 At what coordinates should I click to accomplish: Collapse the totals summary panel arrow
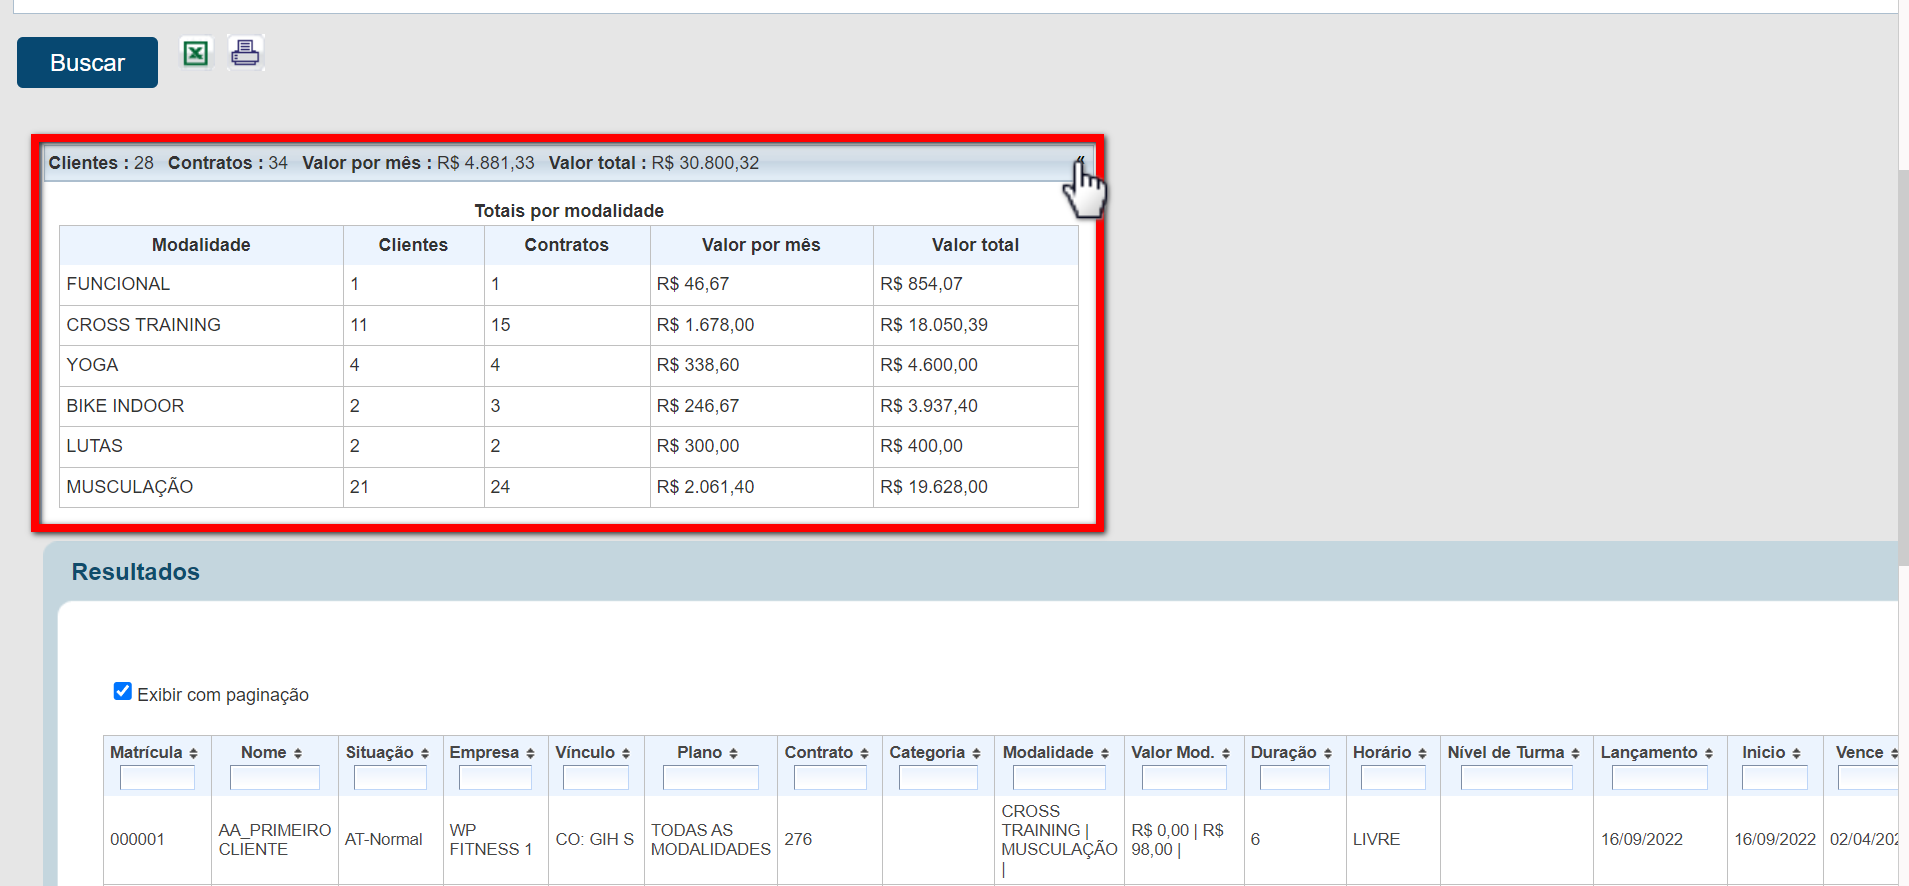1080,162
